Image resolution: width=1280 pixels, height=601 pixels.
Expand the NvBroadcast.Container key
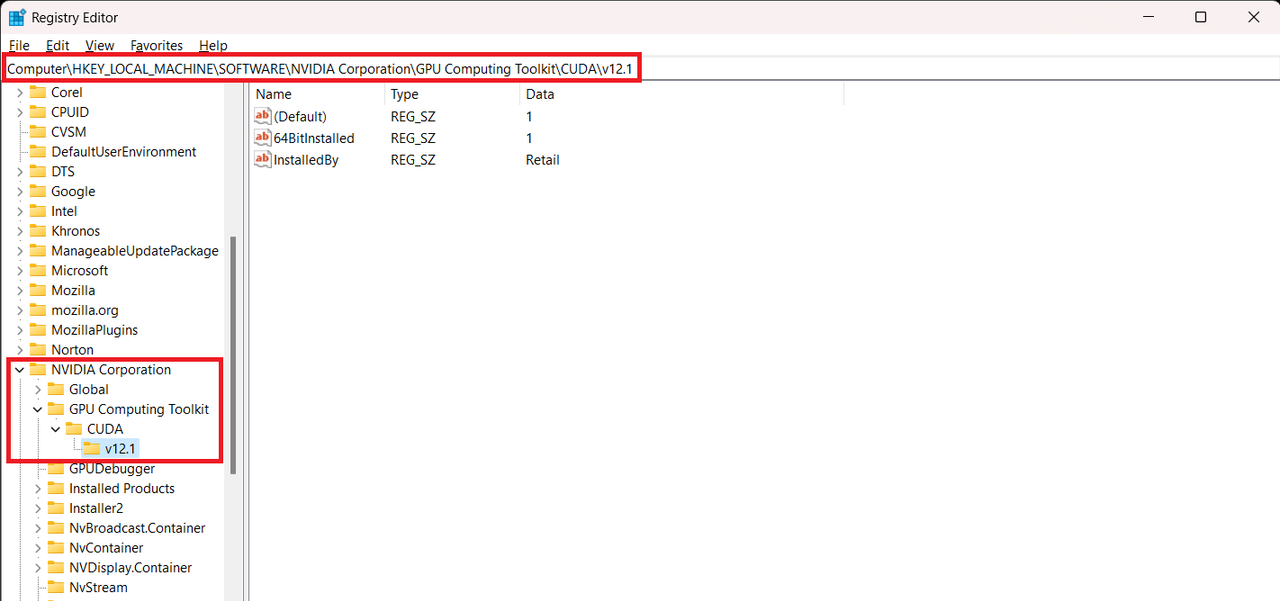38,528
